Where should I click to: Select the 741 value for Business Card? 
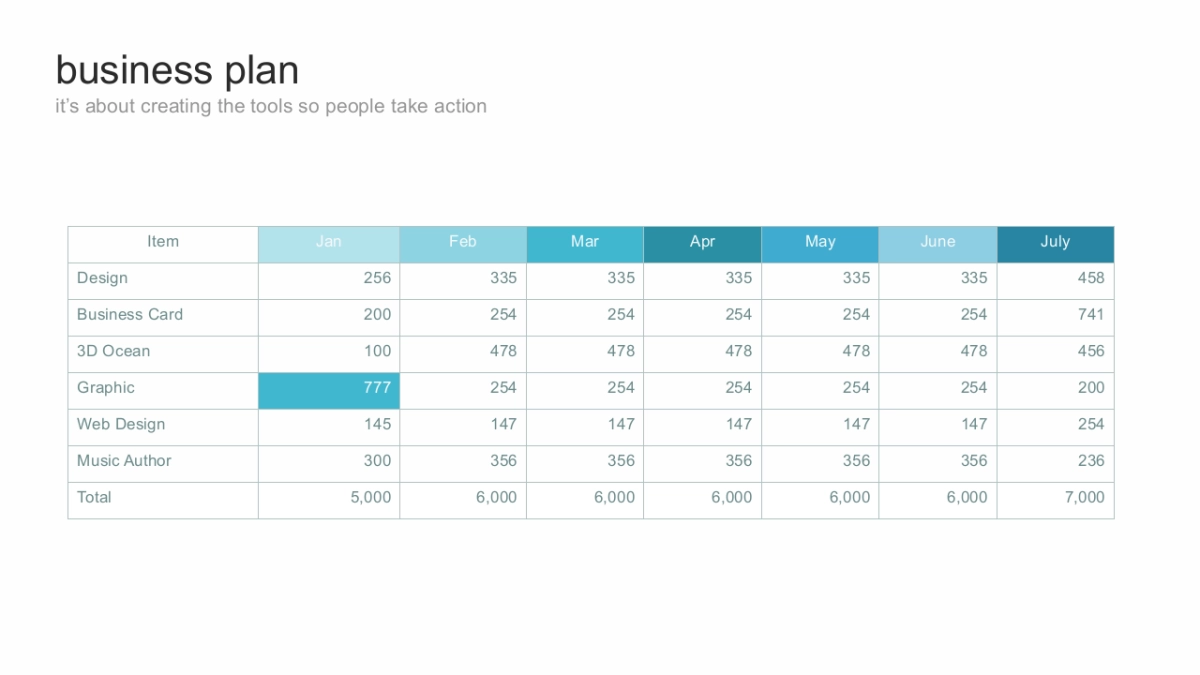click(1091, 314)
